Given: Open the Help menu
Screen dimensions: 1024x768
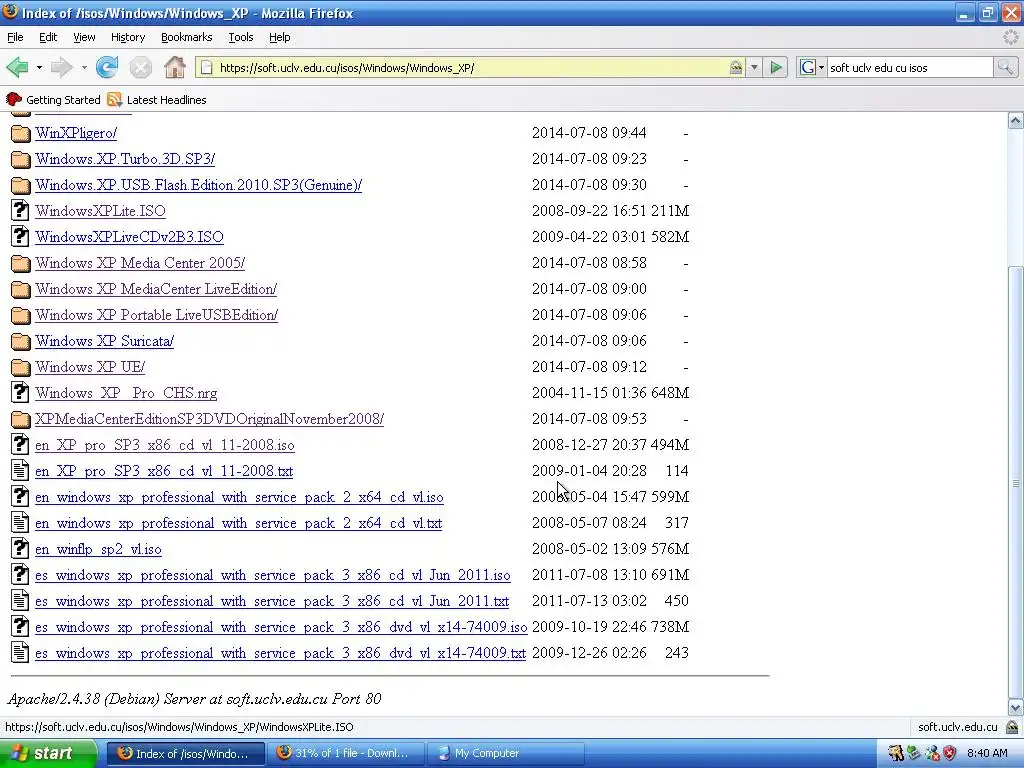Looking at the screenshot, I should pyautogui.click(x=280, y=37).
